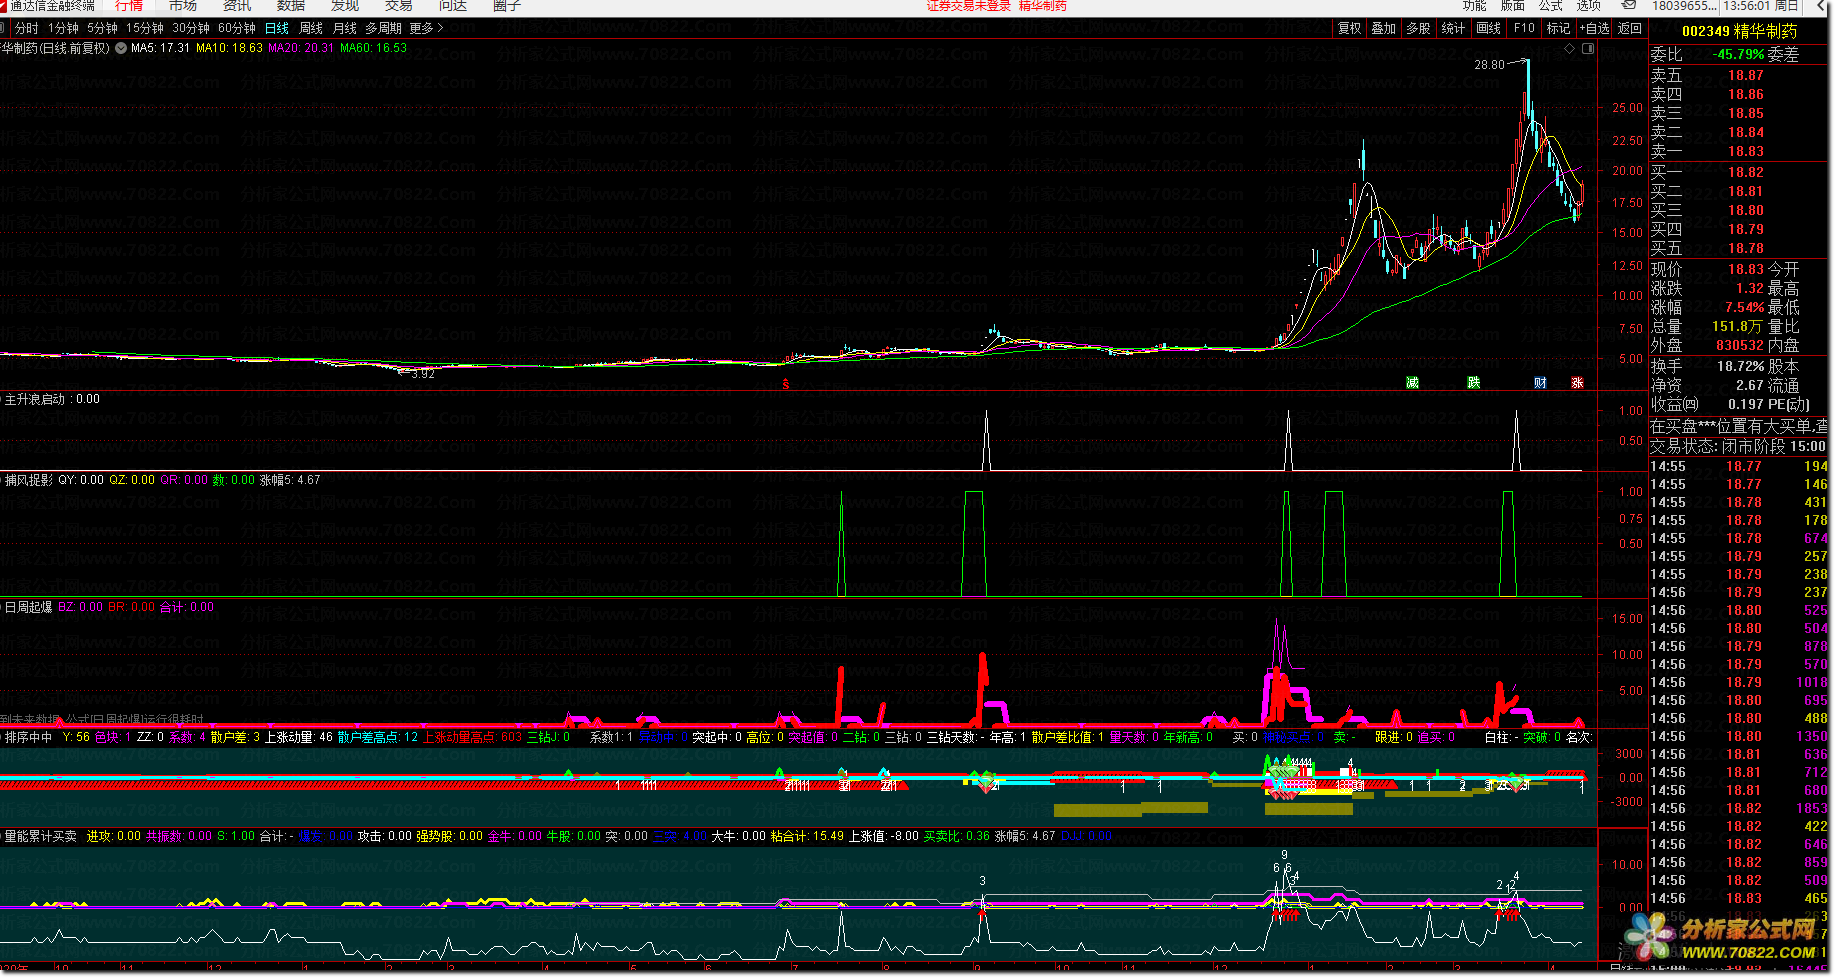Click the green 跌 marker on the chart
The image size is (1836, 978).
1474,383
